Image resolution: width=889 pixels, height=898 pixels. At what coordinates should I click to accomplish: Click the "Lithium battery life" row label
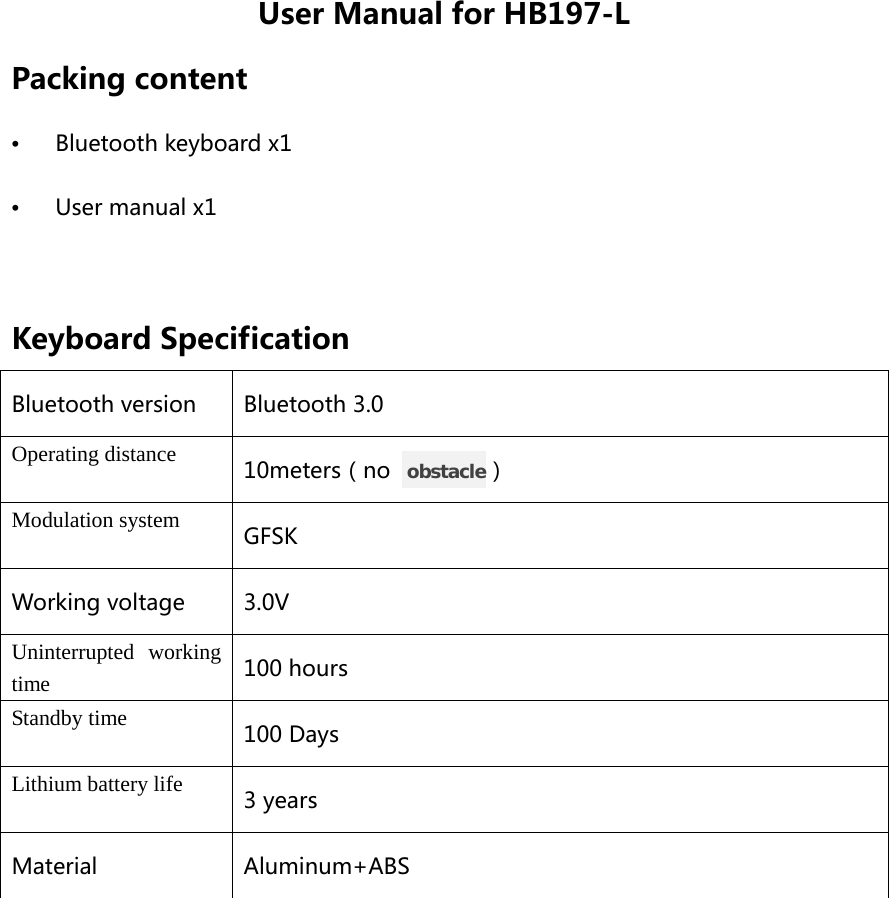coord(97,784)
